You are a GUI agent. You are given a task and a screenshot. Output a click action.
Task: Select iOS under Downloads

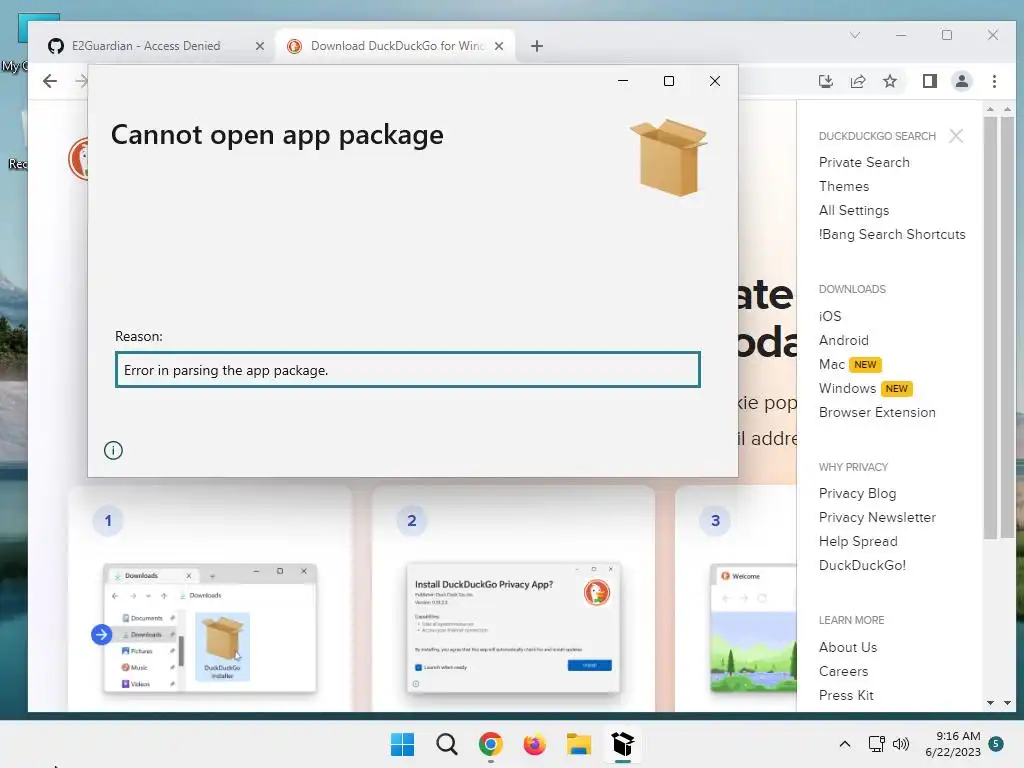pos(830,316)
